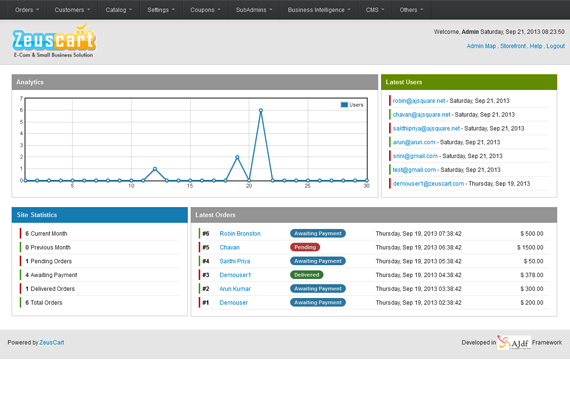This screenshot has height=400, width=570.
Task: Click the ZeusCart logo
Action: pyautogui.click(x=54, y=40)
